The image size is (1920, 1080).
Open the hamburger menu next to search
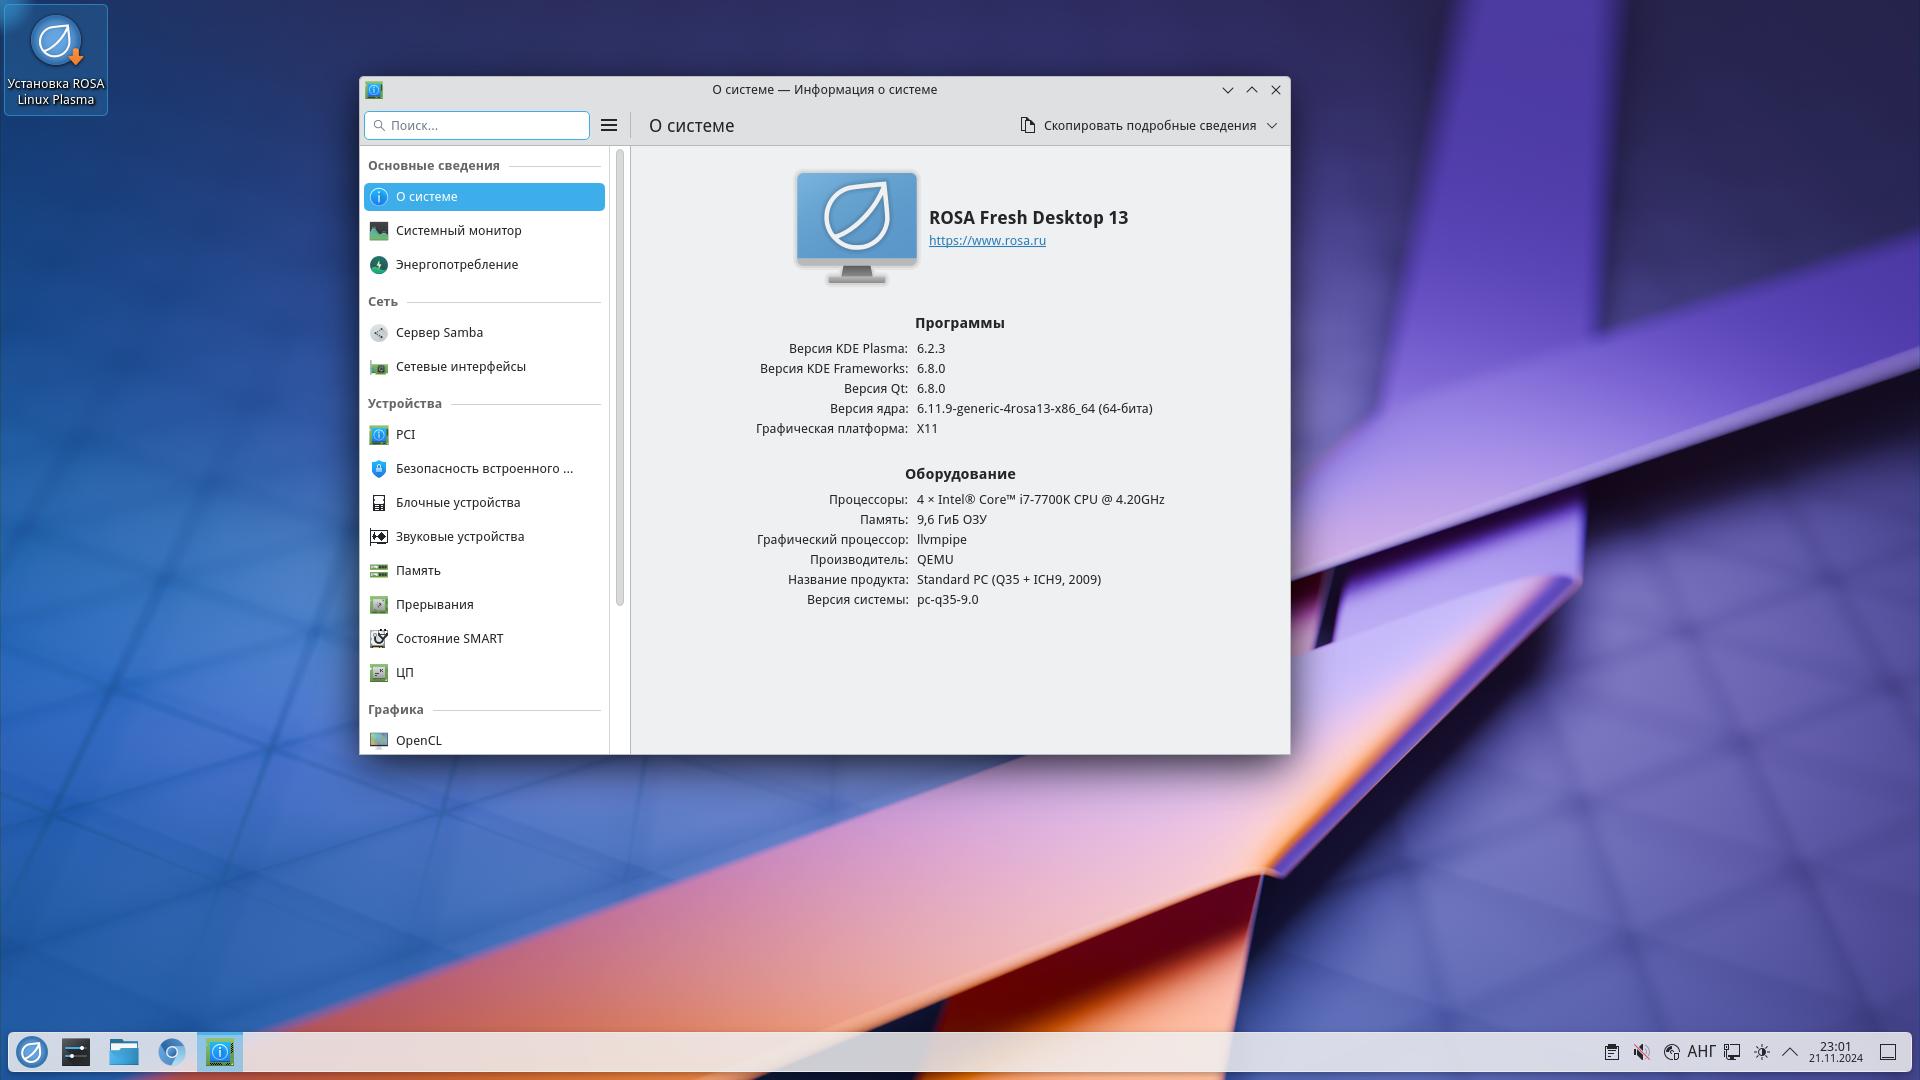coord(608,125)
